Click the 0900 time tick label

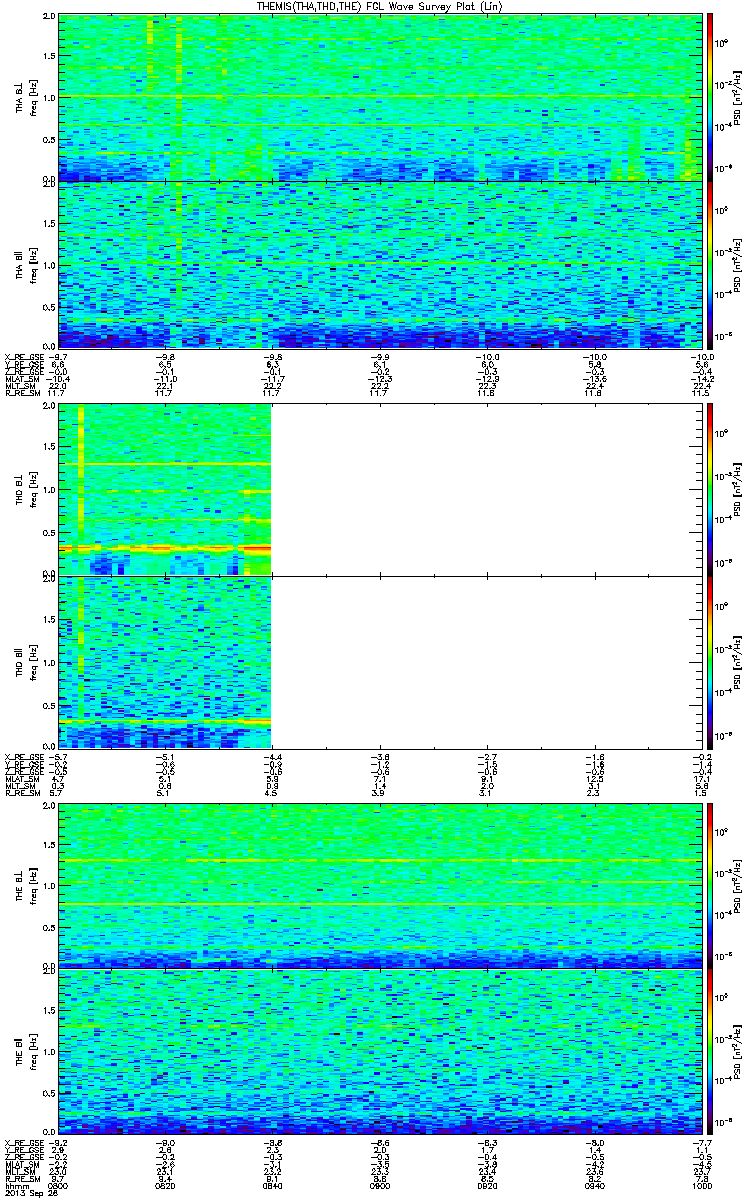[381, 1186]
